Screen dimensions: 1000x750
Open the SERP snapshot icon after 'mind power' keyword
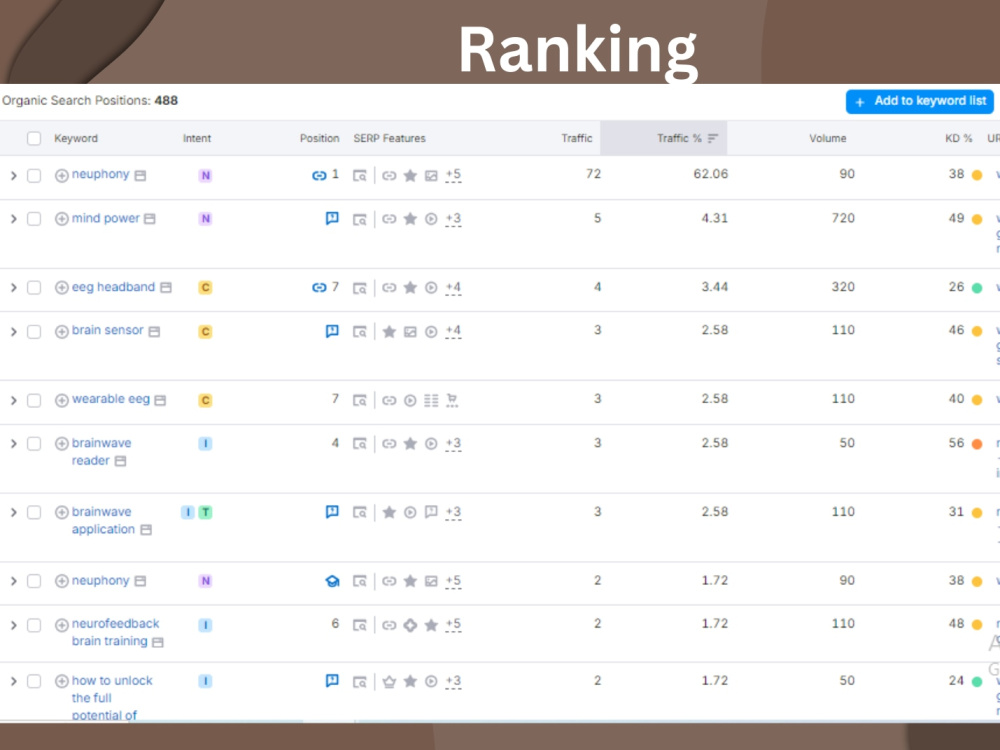tap(150, 219)
